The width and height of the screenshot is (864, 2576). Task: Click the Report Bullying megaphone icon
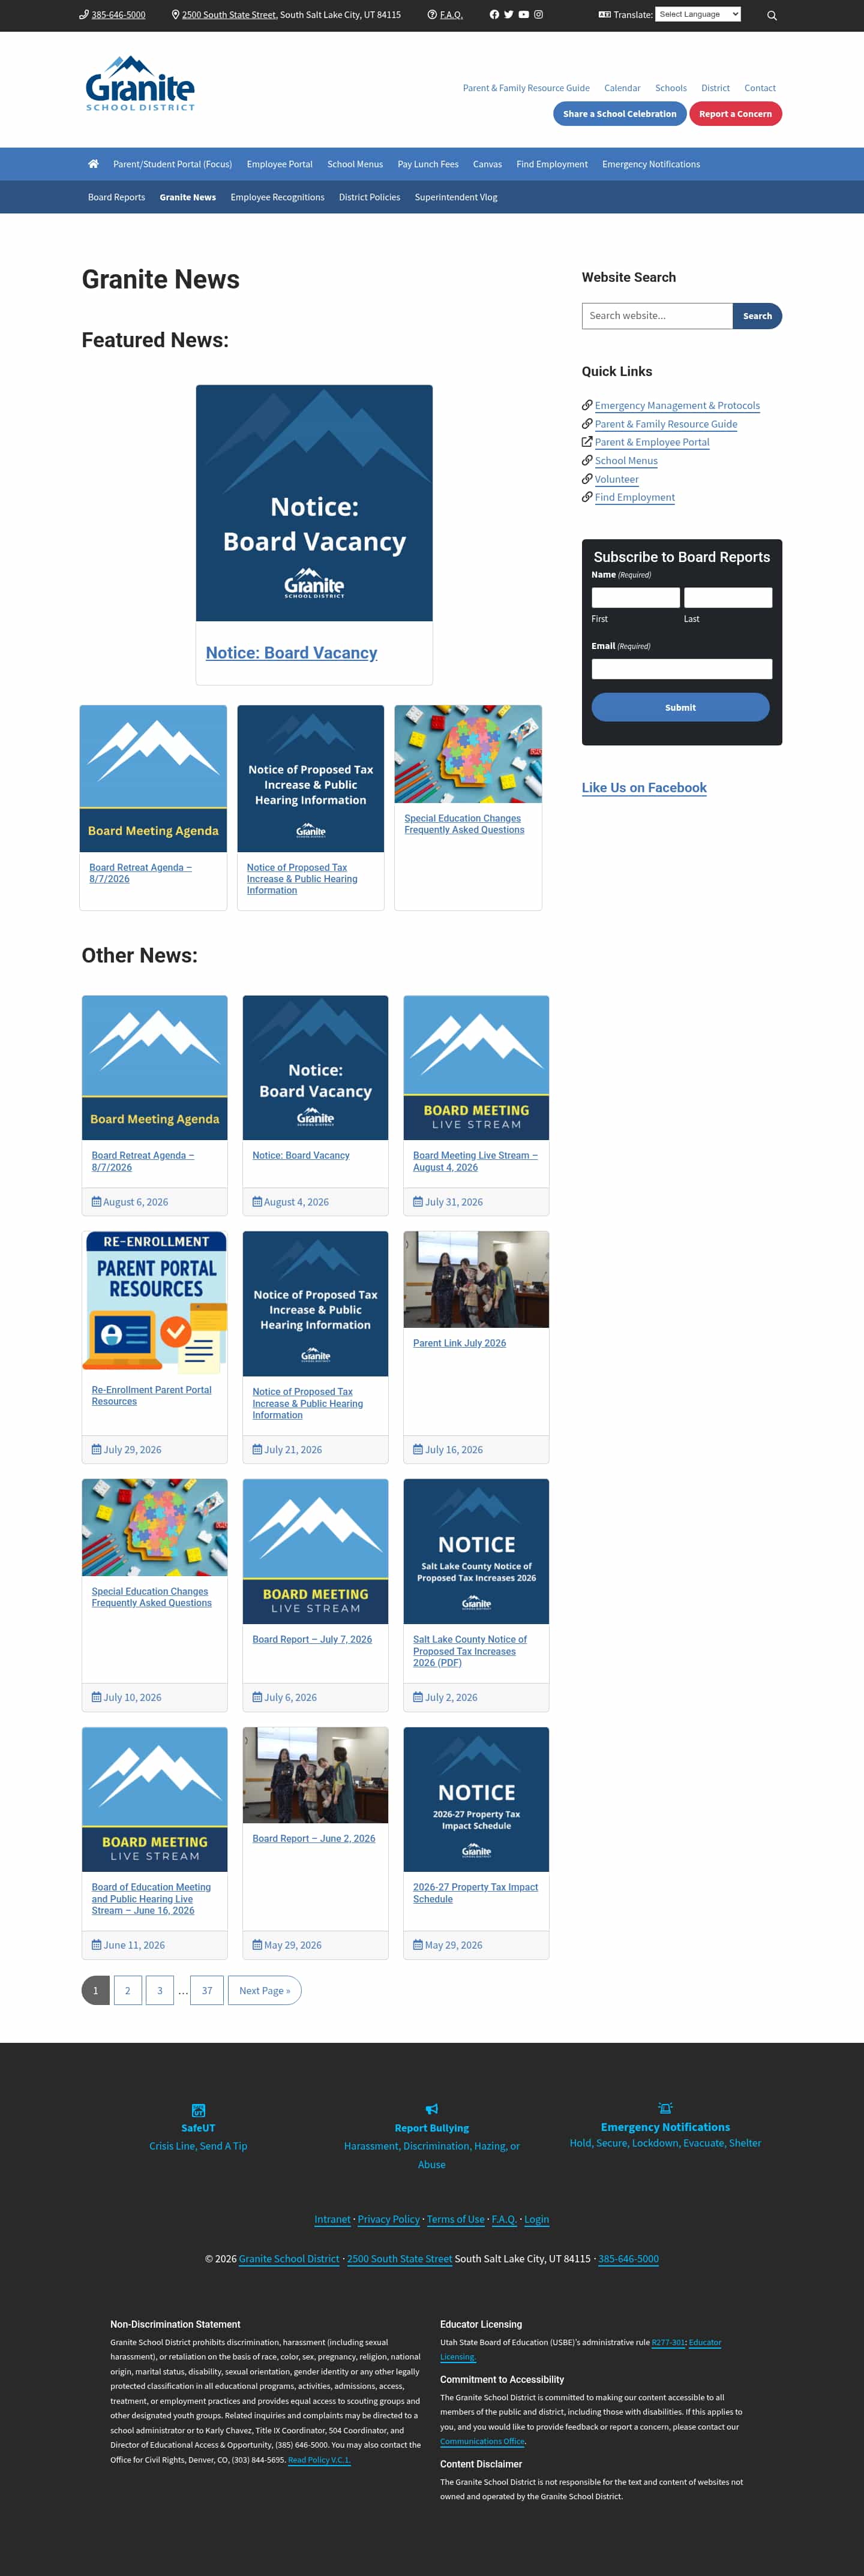pos(432,2109)
